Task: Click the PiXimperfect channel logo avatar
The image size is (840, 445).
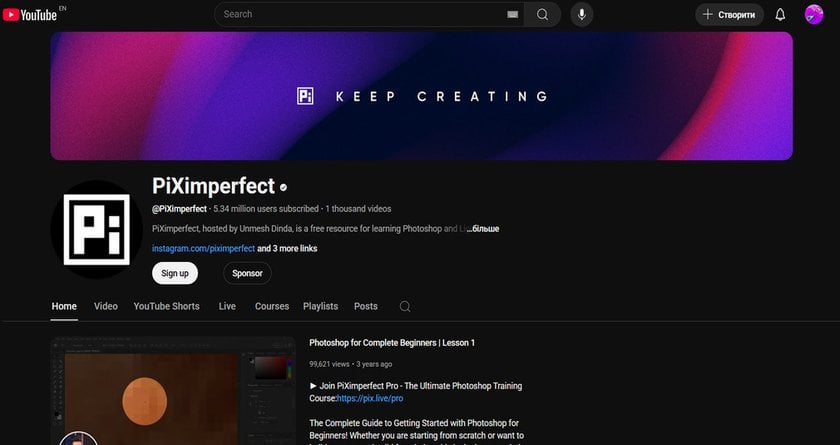Action: point(96,230)
